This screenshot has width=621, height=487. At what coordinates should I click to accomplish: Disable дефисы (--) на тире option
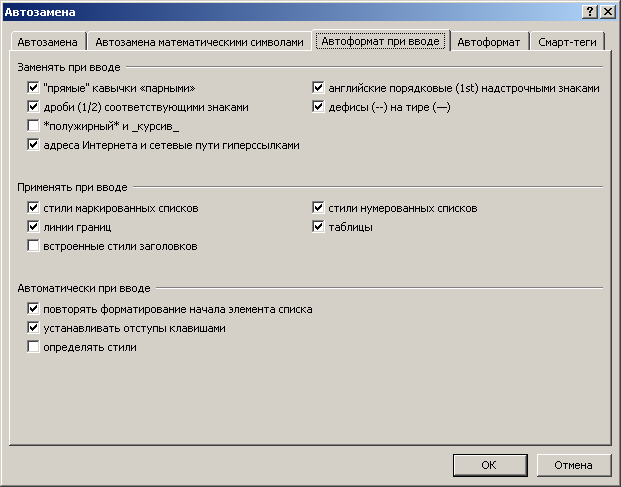pyautogui.click(x=318, y=107)
